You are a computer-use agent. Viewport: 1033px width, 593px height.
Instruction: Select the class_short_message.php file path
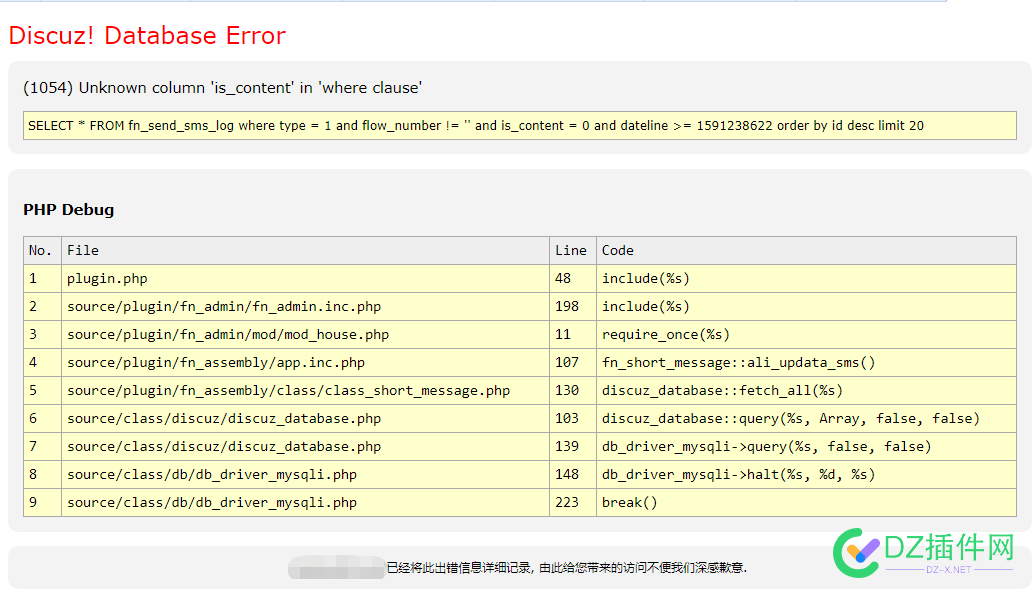pyautogui.click(x=289, y=391)
